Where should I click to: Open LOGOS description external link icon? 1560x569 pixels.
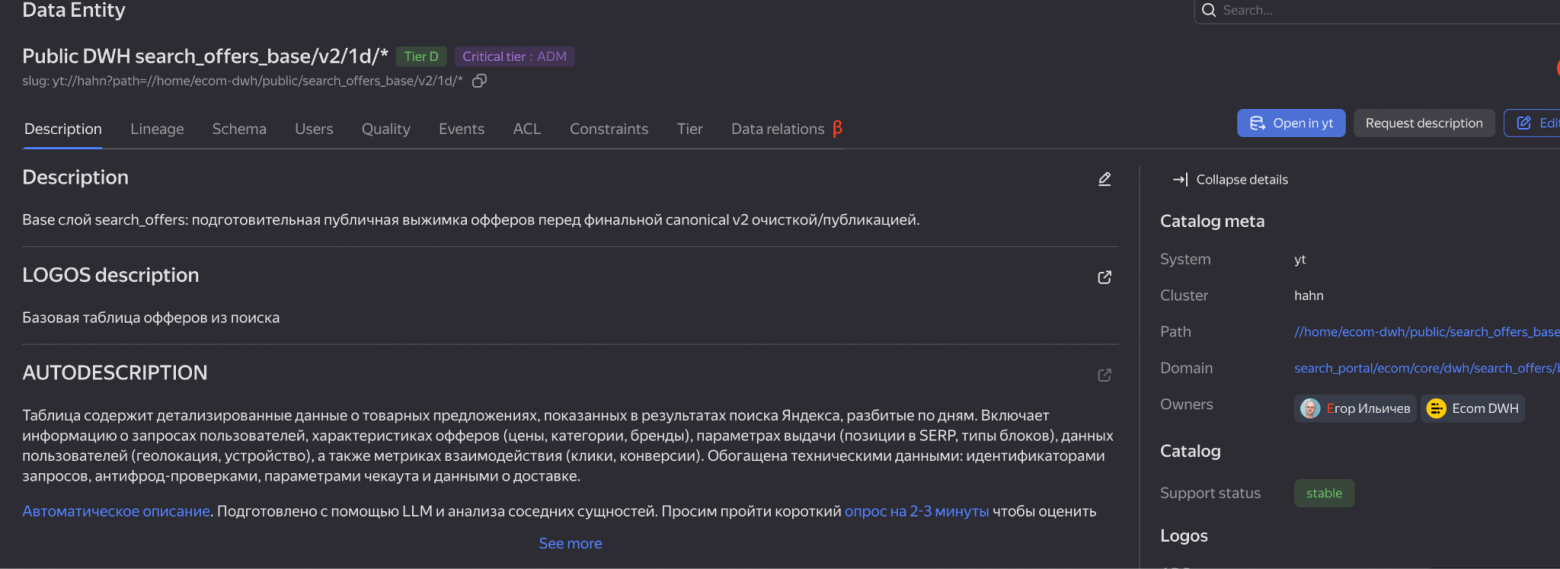(x=1104, y=277)
